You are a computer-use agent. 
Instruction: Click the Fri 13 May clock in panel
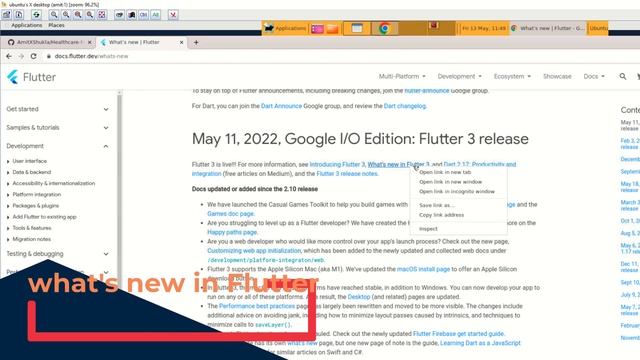(x=484, y=28)
